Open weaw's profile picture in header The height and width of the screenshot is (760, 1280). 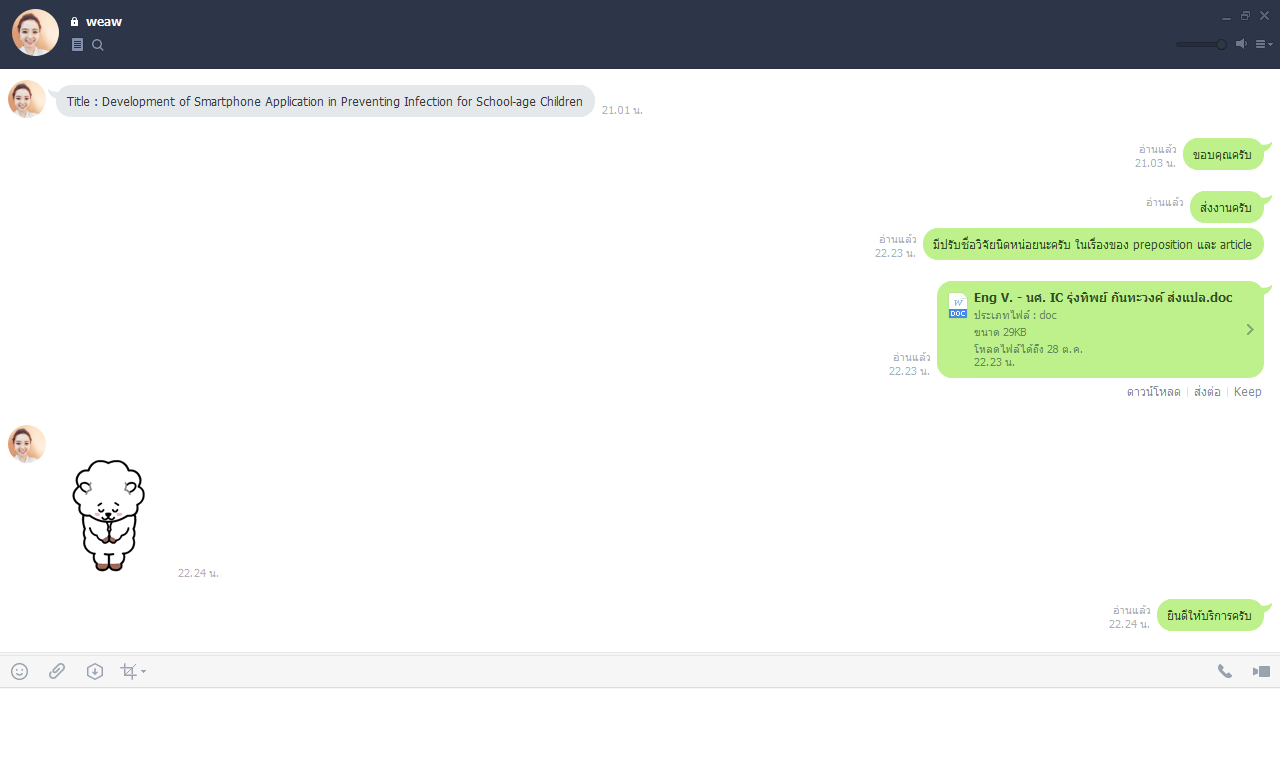(35, 32)
